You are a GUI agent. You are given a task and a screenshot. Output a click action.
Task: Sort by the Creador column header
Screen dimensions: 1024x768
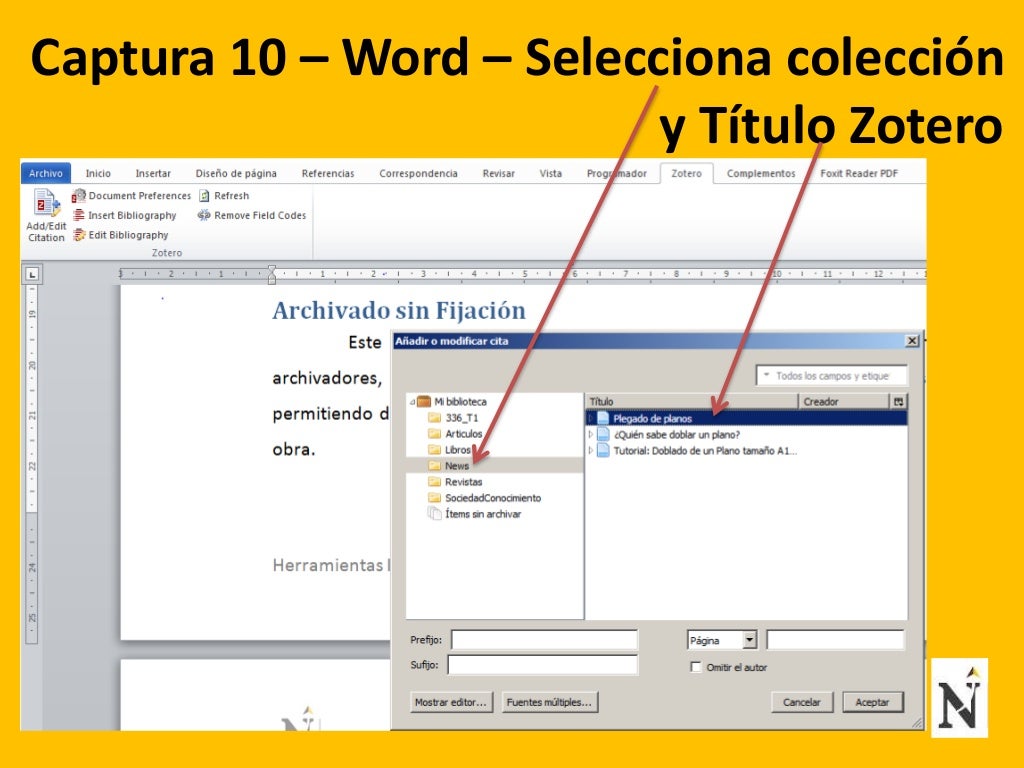point(844,402)
